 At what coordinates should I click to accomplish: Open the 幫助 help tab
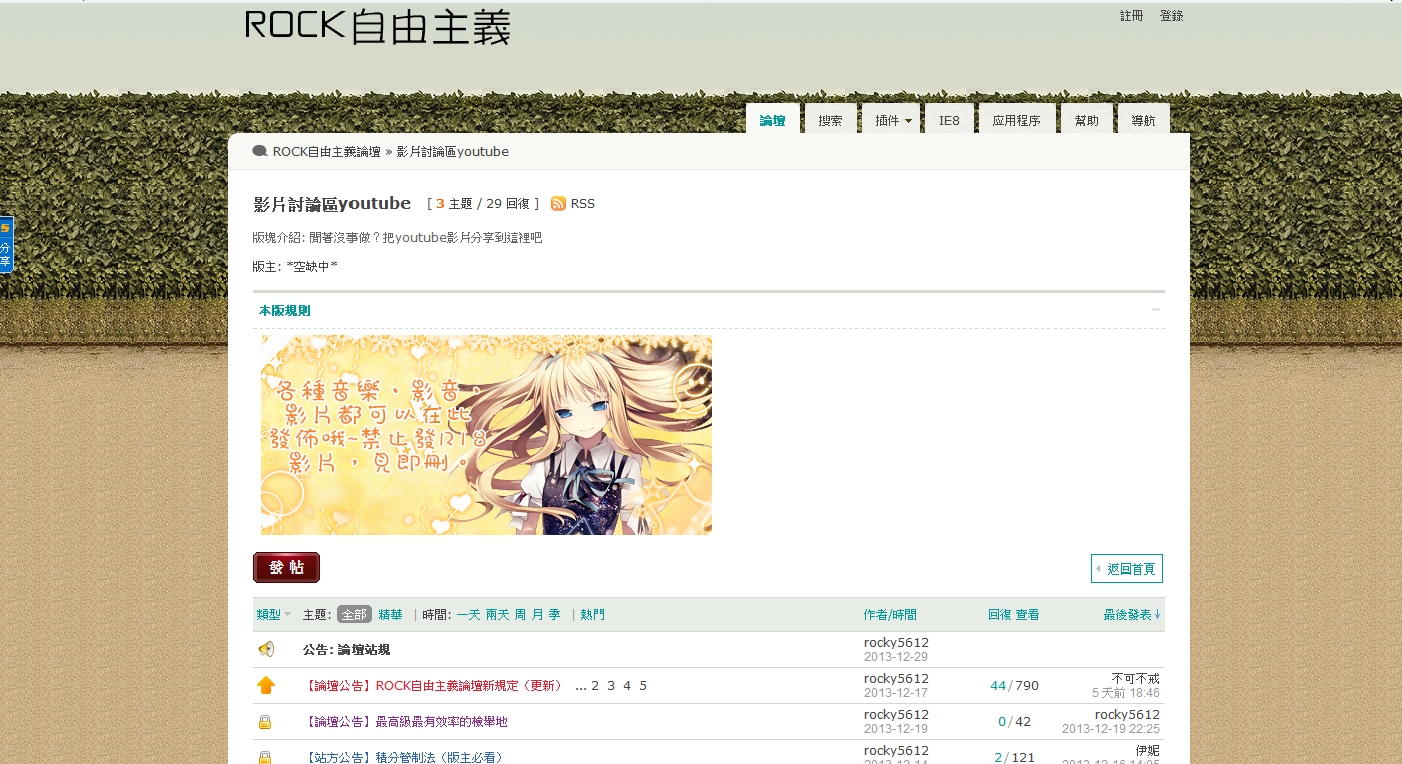coord(1087,120)
